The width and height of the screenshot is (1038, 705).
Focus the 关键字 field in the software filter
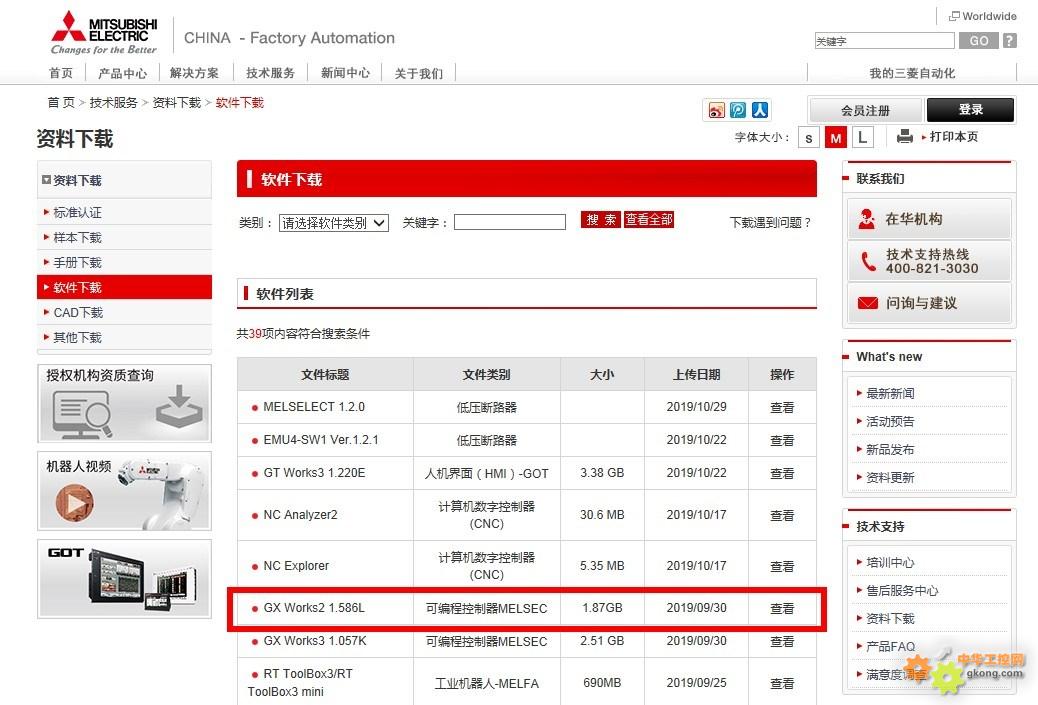pyautogui.click(x=510, y=222)
